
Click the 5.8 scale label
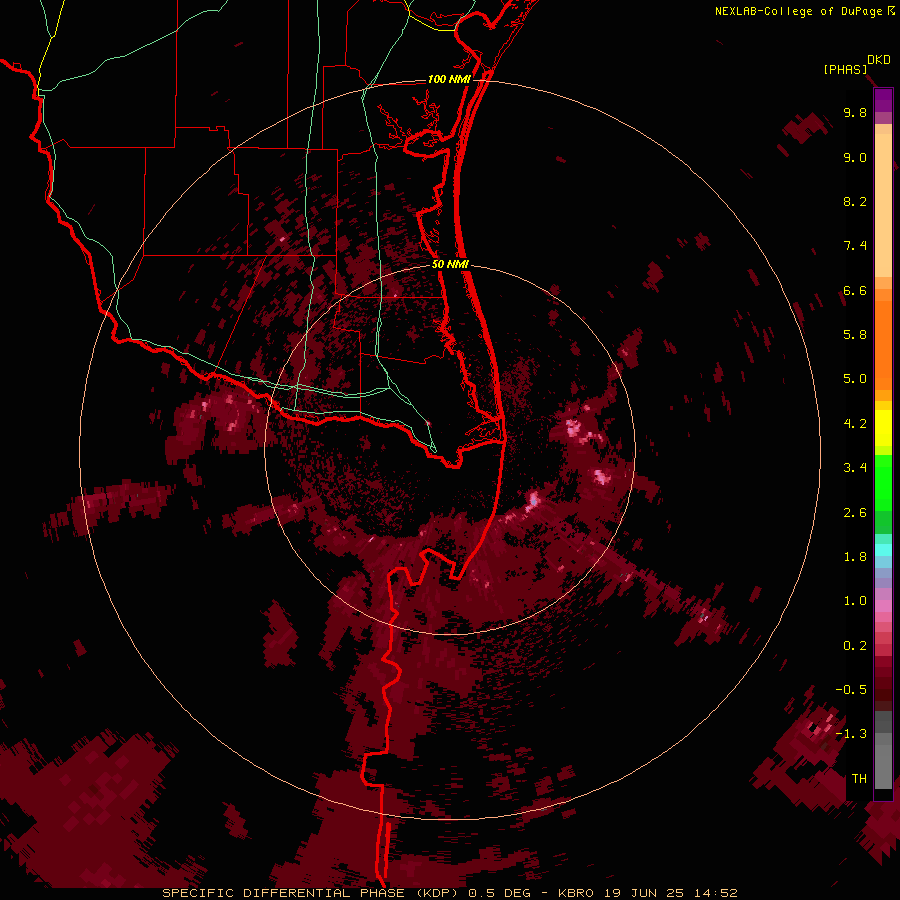click(x=855, y=335)
